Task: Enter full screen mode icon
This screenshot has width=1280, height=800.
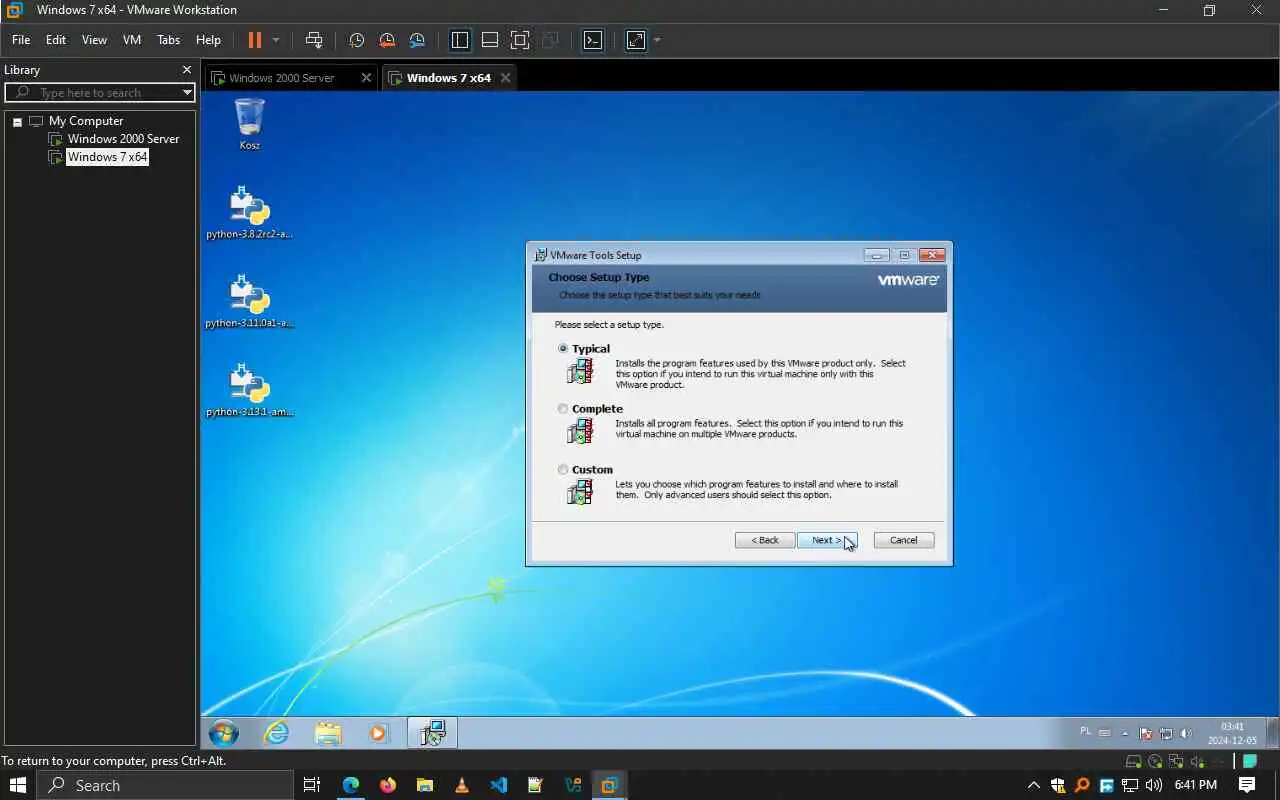Action: pos(520,40)
